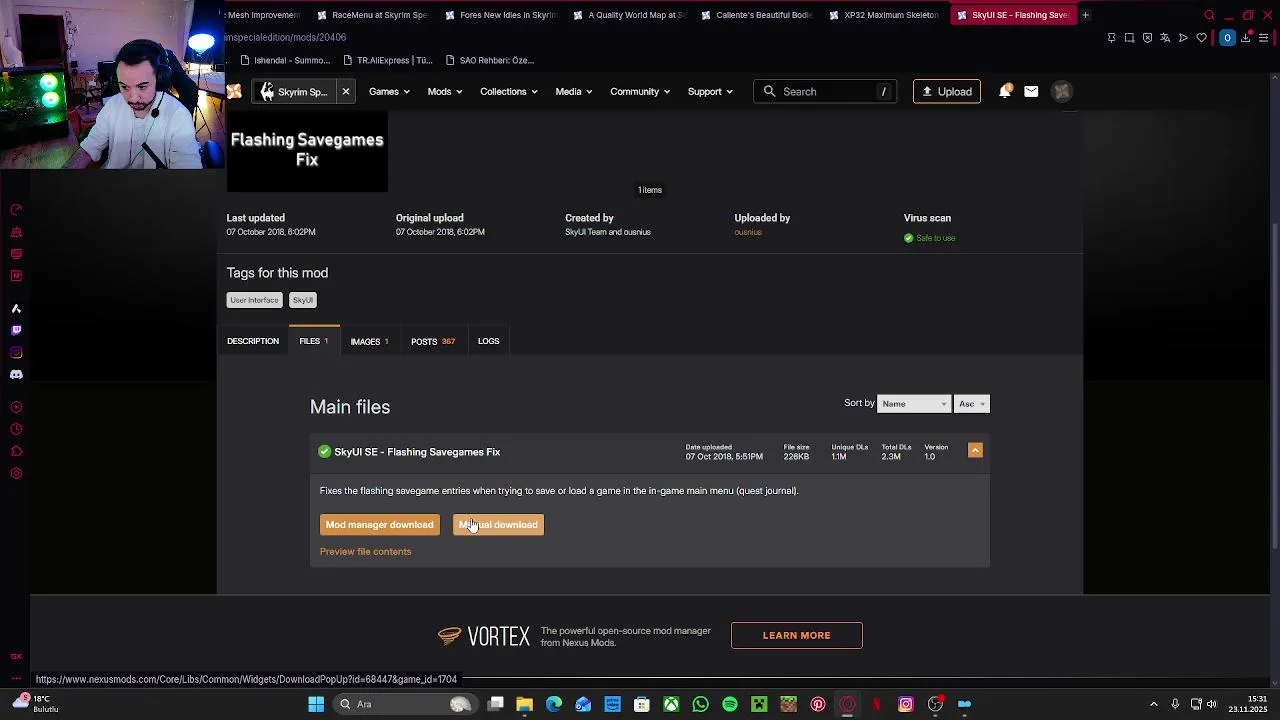Open the Windows Start menu

[316, 704]
